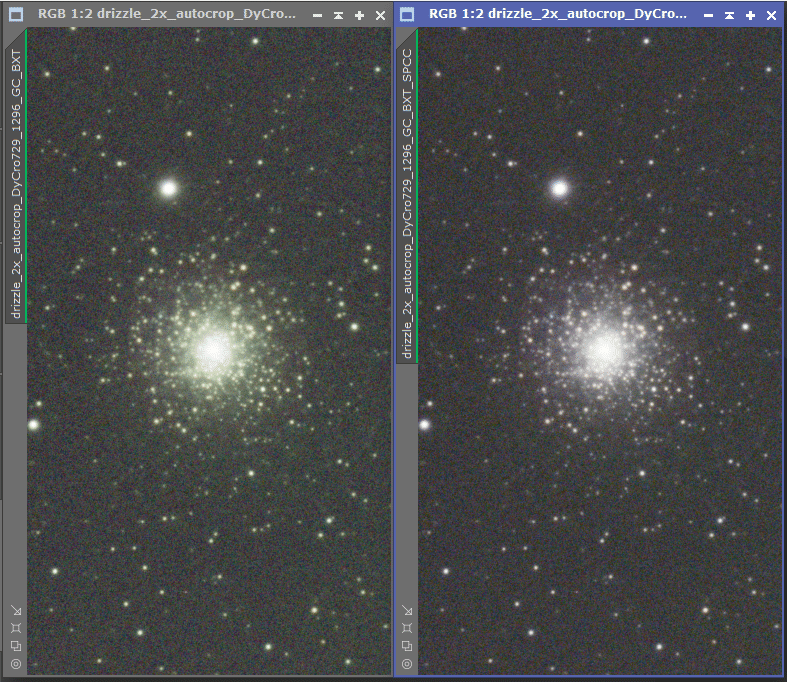Shade the left GC_BXT window using the up-arrow bar icon

pos(338,16)
